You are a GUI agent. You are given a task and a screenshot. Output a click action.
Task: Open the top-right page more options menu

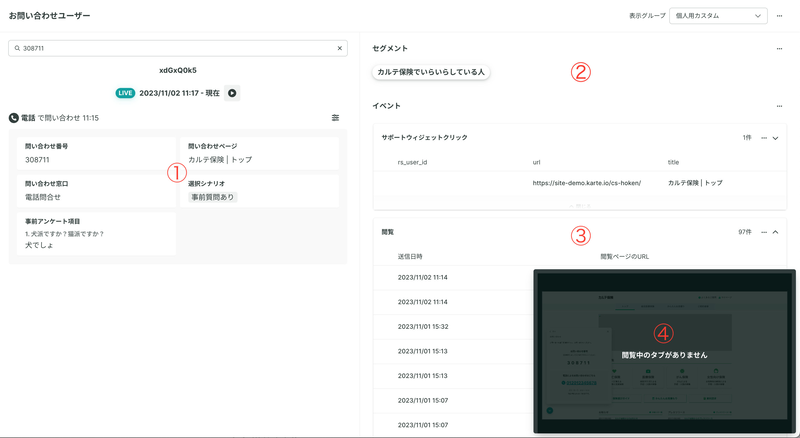[779, 16]
